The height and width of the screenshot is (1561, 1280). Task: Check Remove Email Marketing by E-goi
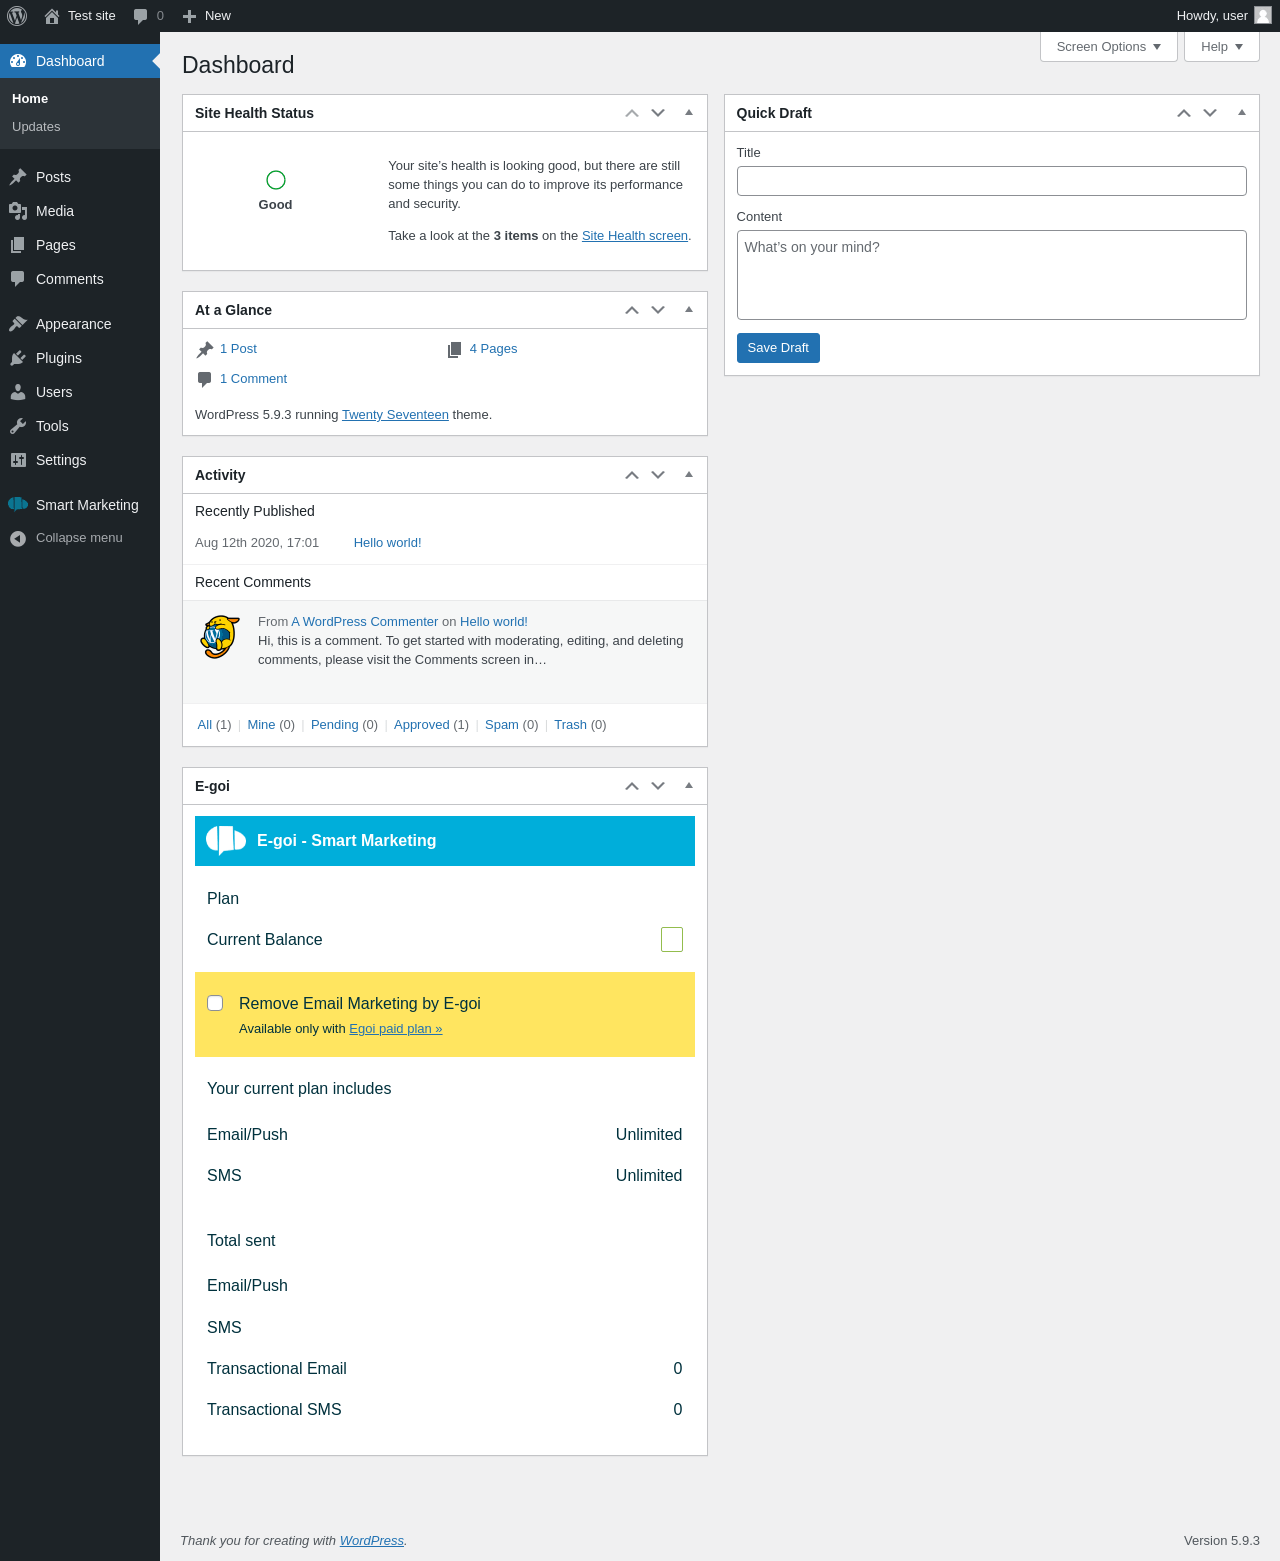(215, 1003)
